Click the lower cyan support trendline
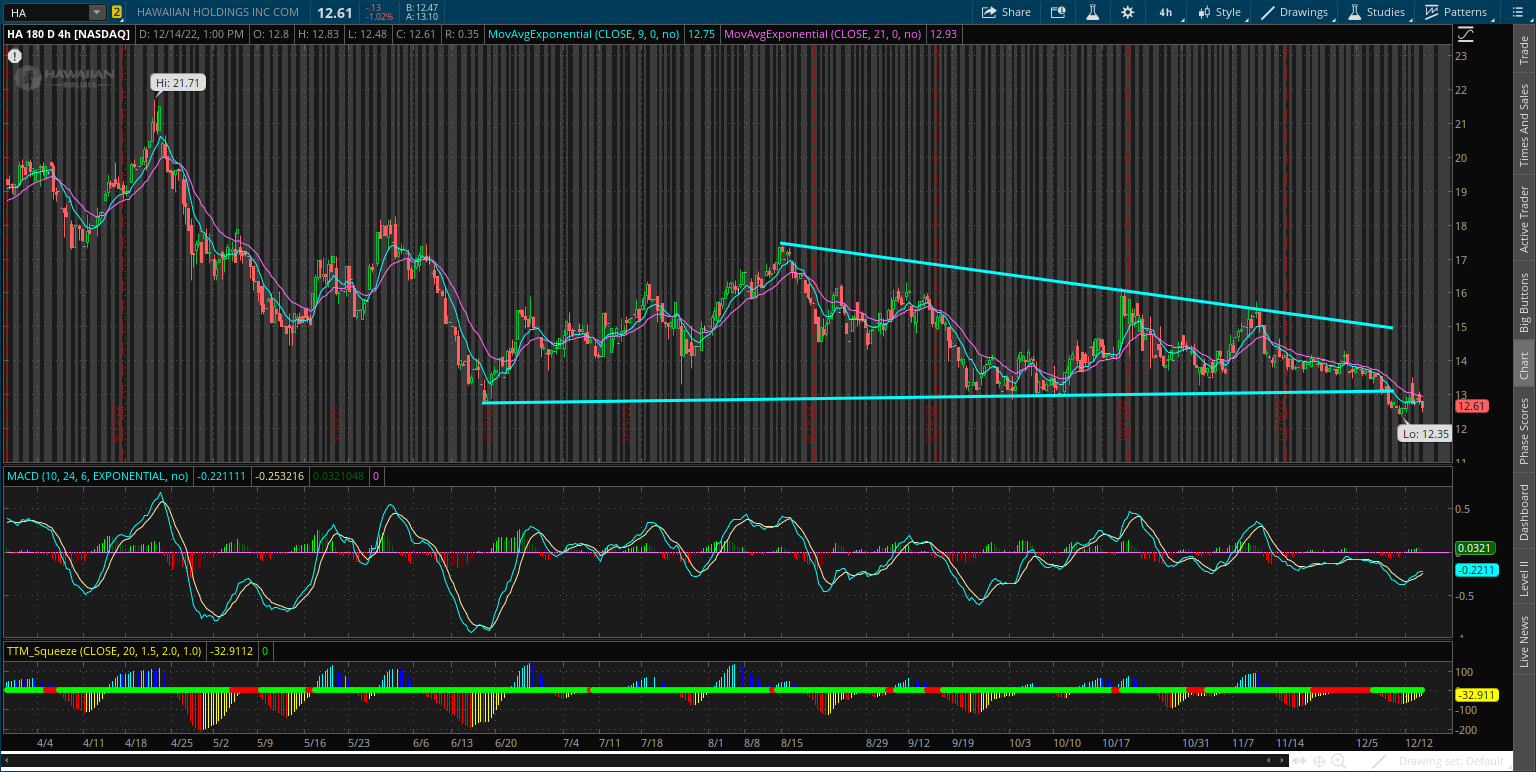 point(937,397)
